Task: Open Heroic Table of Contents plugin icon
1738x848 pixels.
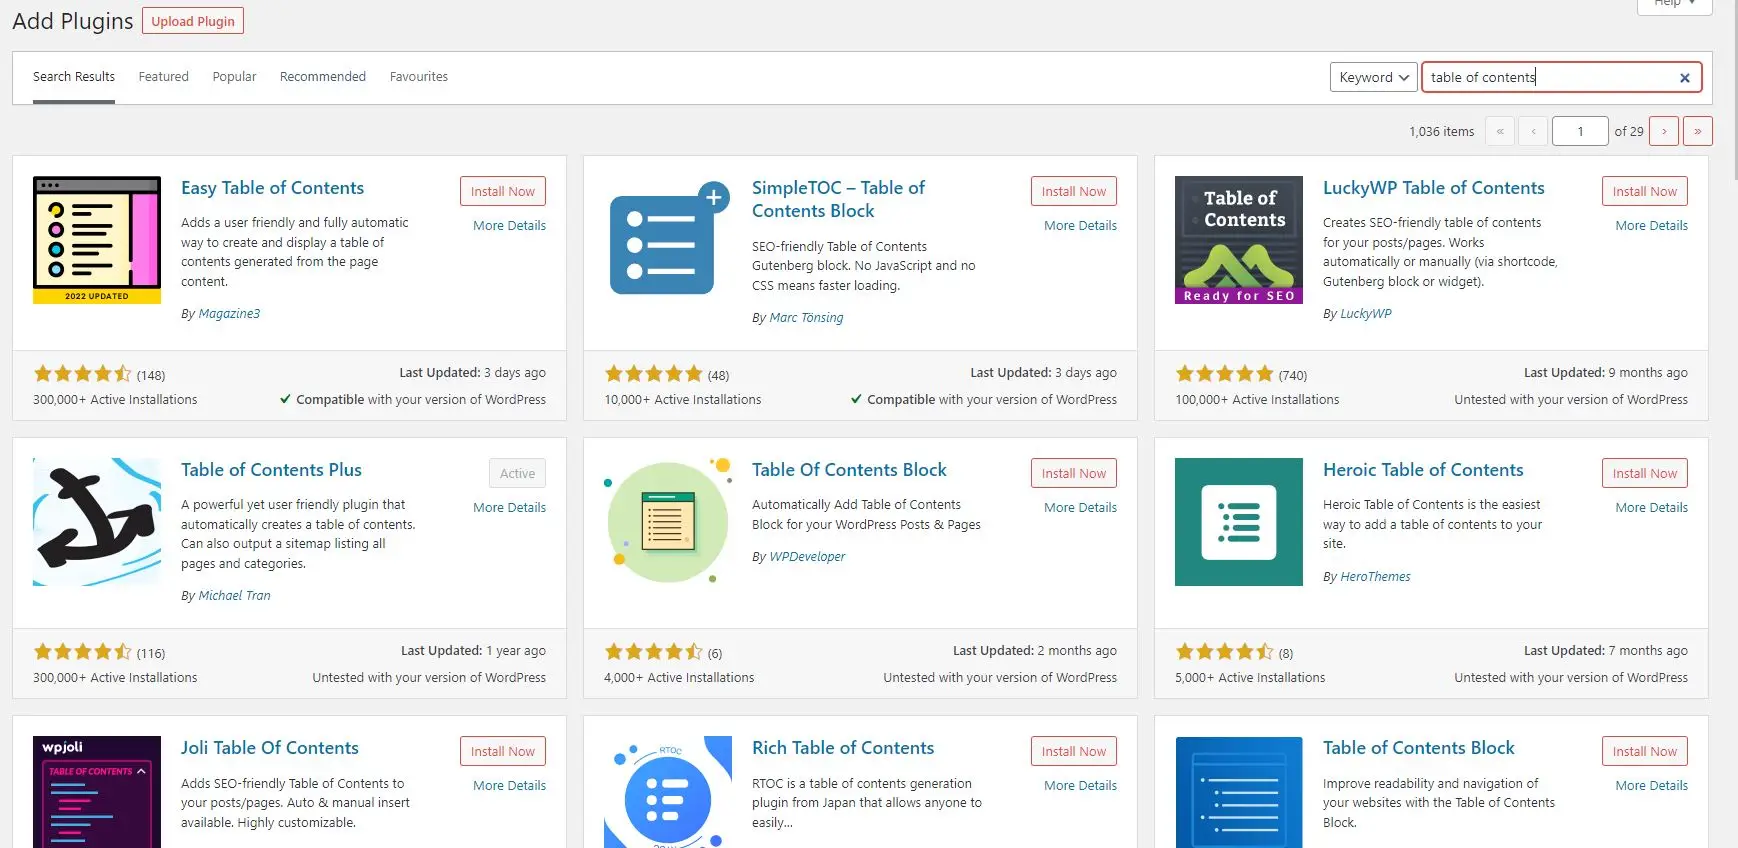Action: (x=1239, y=522)
